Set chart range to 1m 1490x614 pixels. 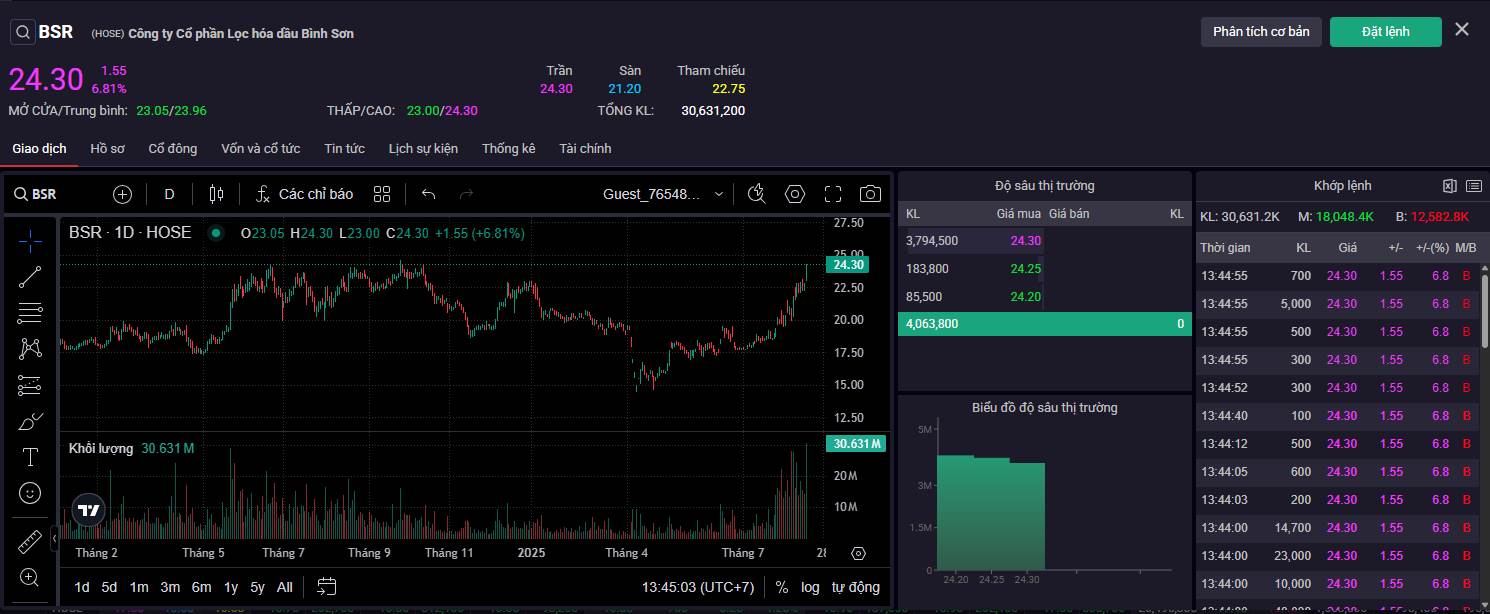pyautogui.click(x=139, y=587)
